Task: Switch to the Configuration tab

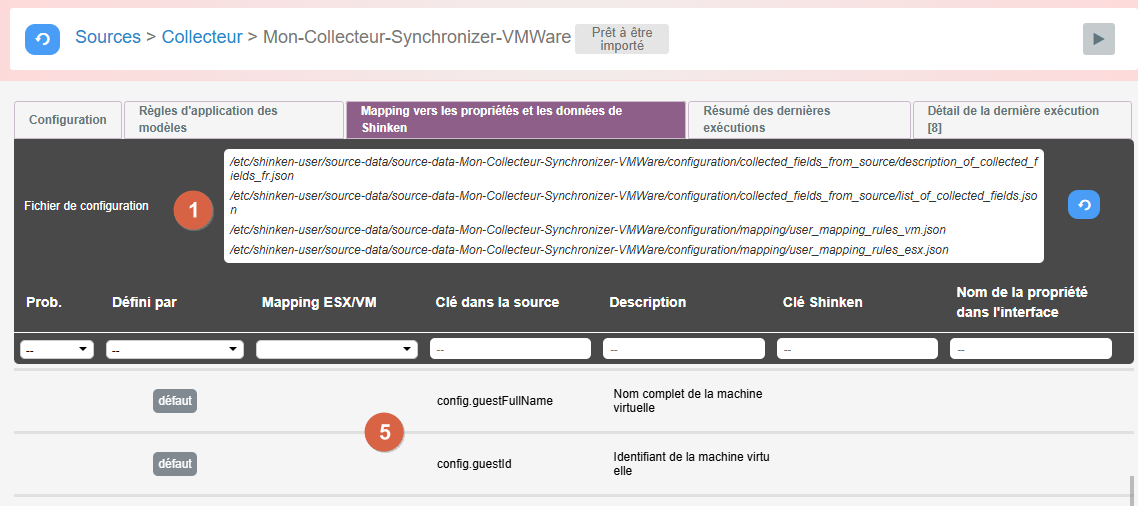Action: pos(68,120)
